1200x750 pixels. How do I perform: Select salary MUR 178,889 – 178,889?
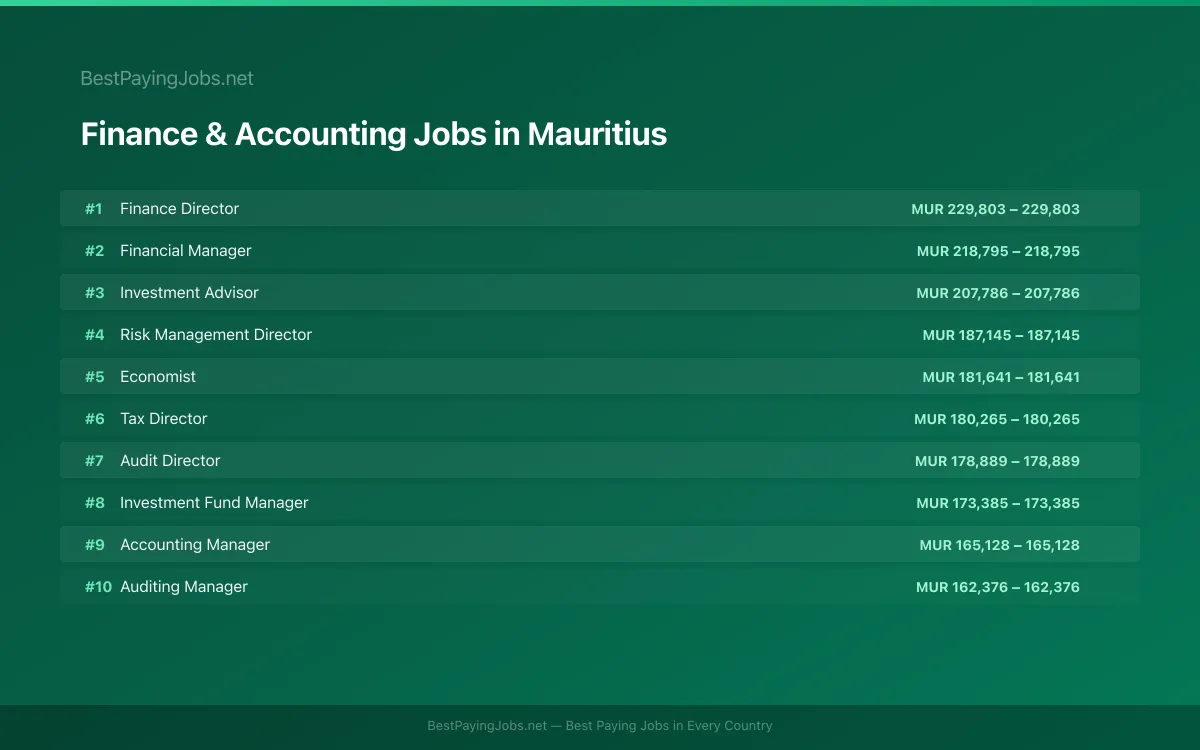click(x=997, y=461)
